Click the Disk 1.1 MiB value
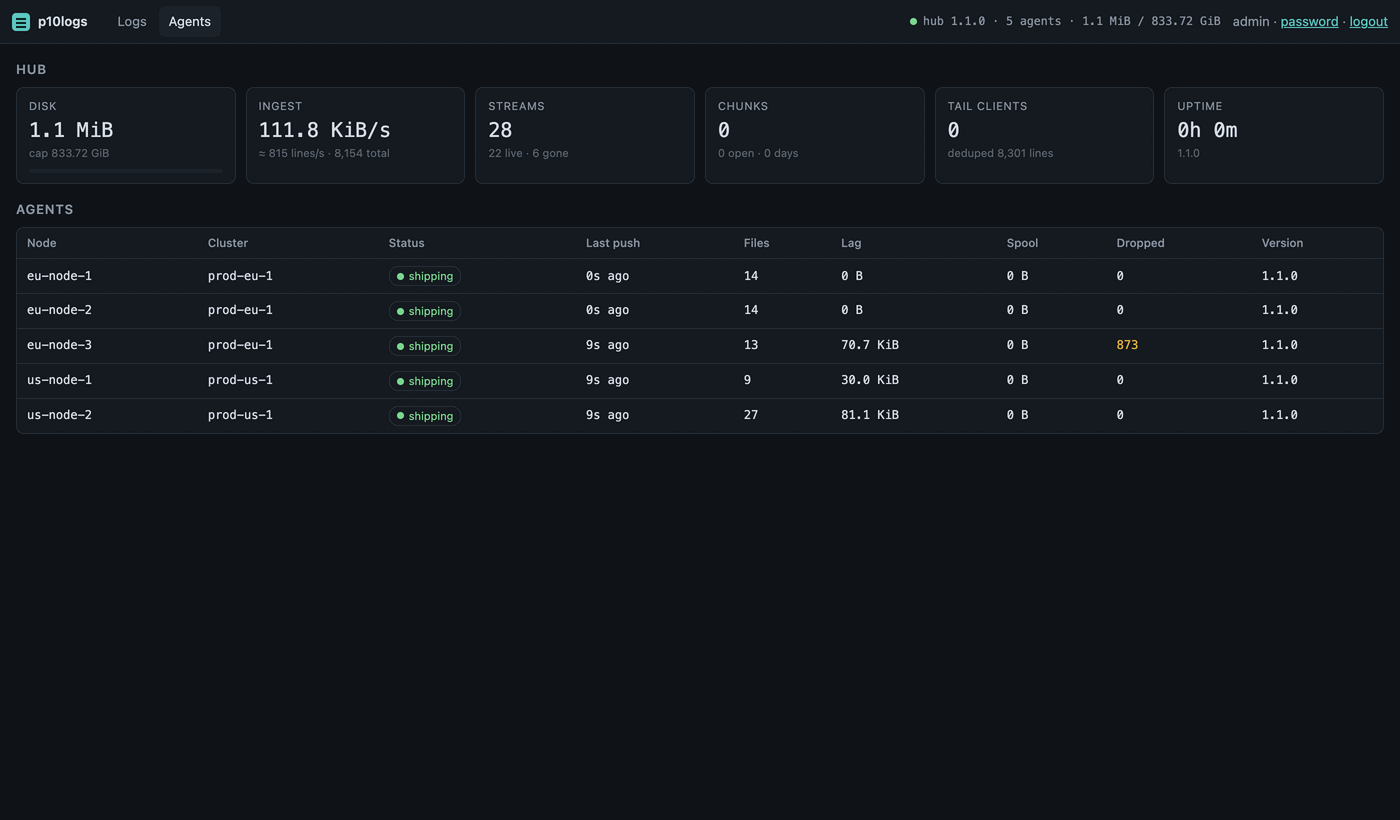 71,130
